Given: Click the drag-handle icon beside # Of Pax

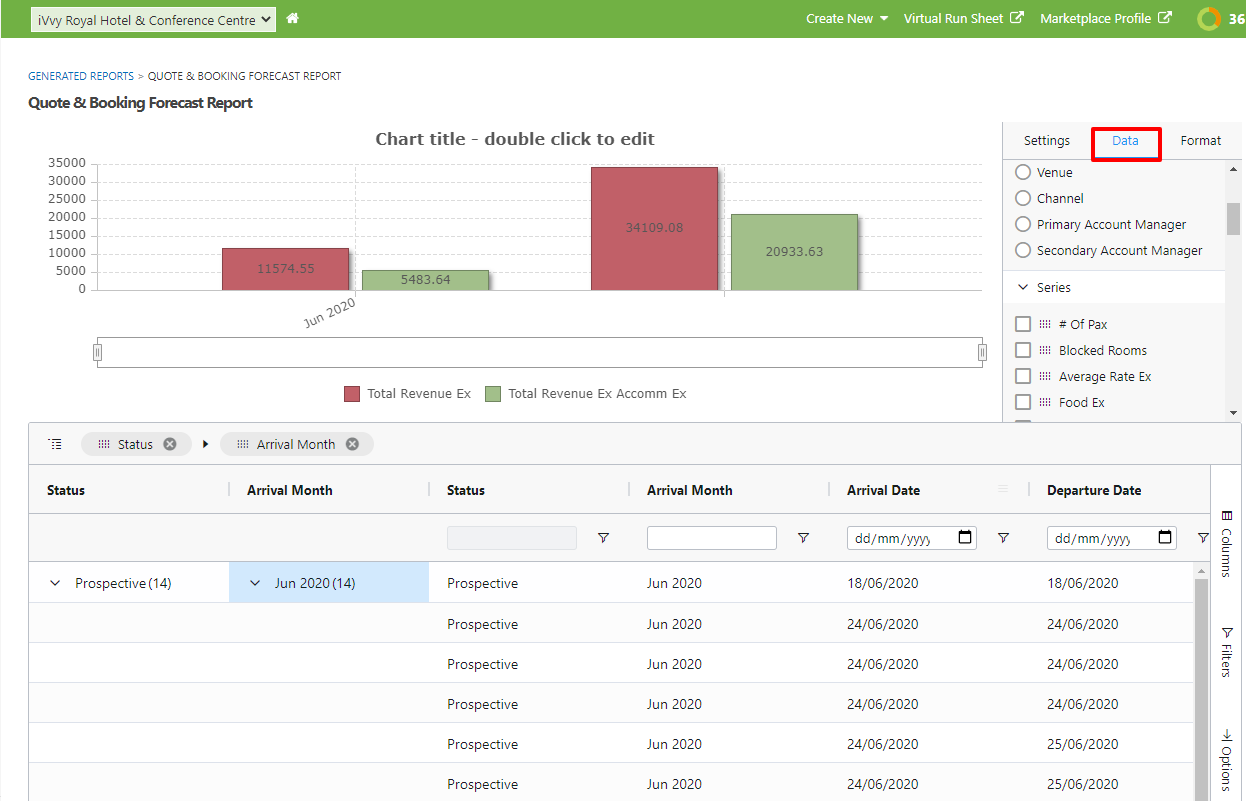Looking at the screenshot, I should coord(1045,324).
